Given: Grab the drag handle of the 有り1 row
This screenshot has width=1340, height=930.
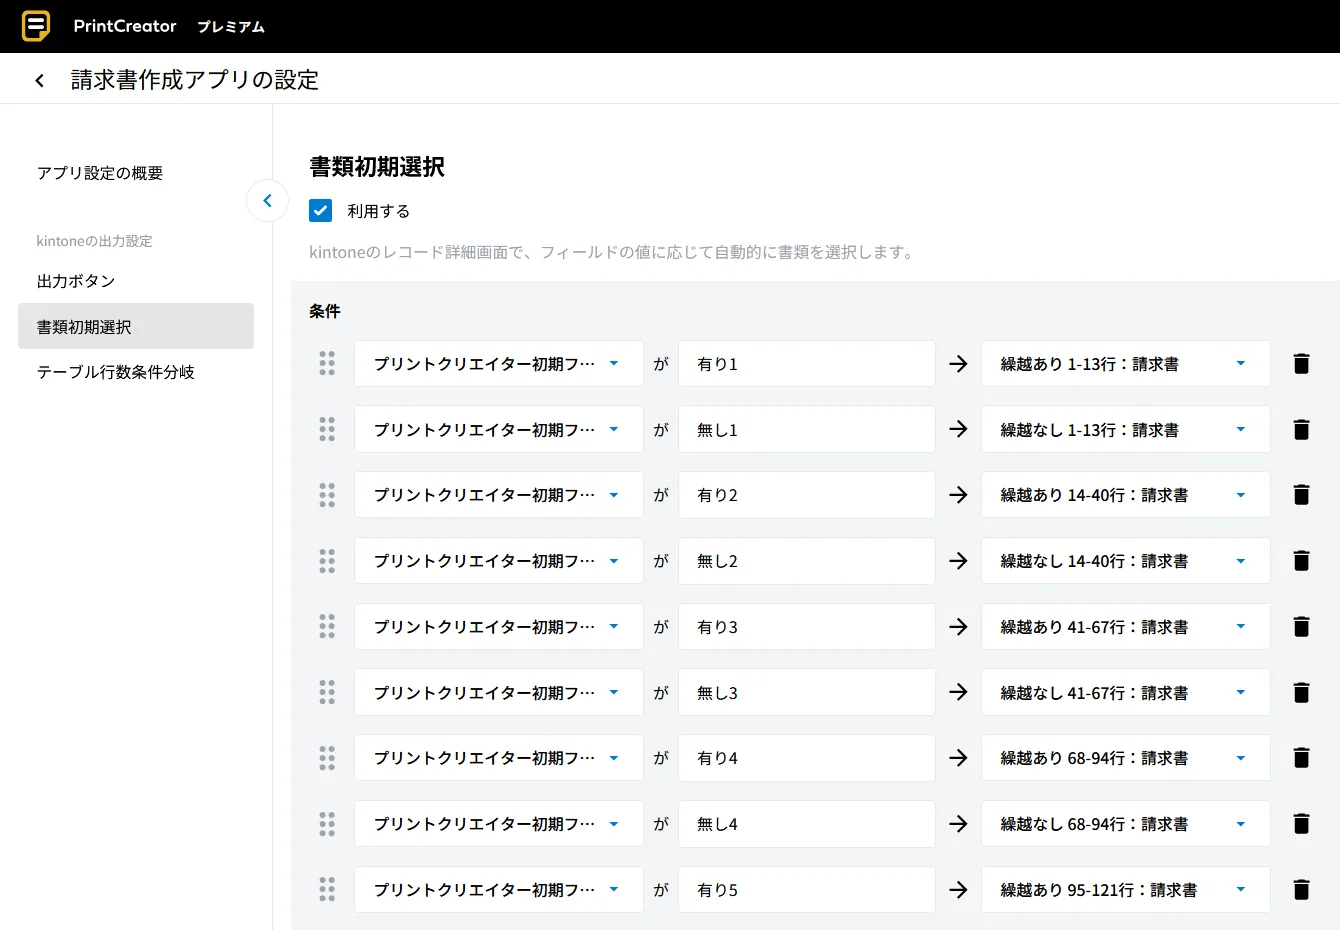Looking at the screenshot, I should tap(327, 364).
